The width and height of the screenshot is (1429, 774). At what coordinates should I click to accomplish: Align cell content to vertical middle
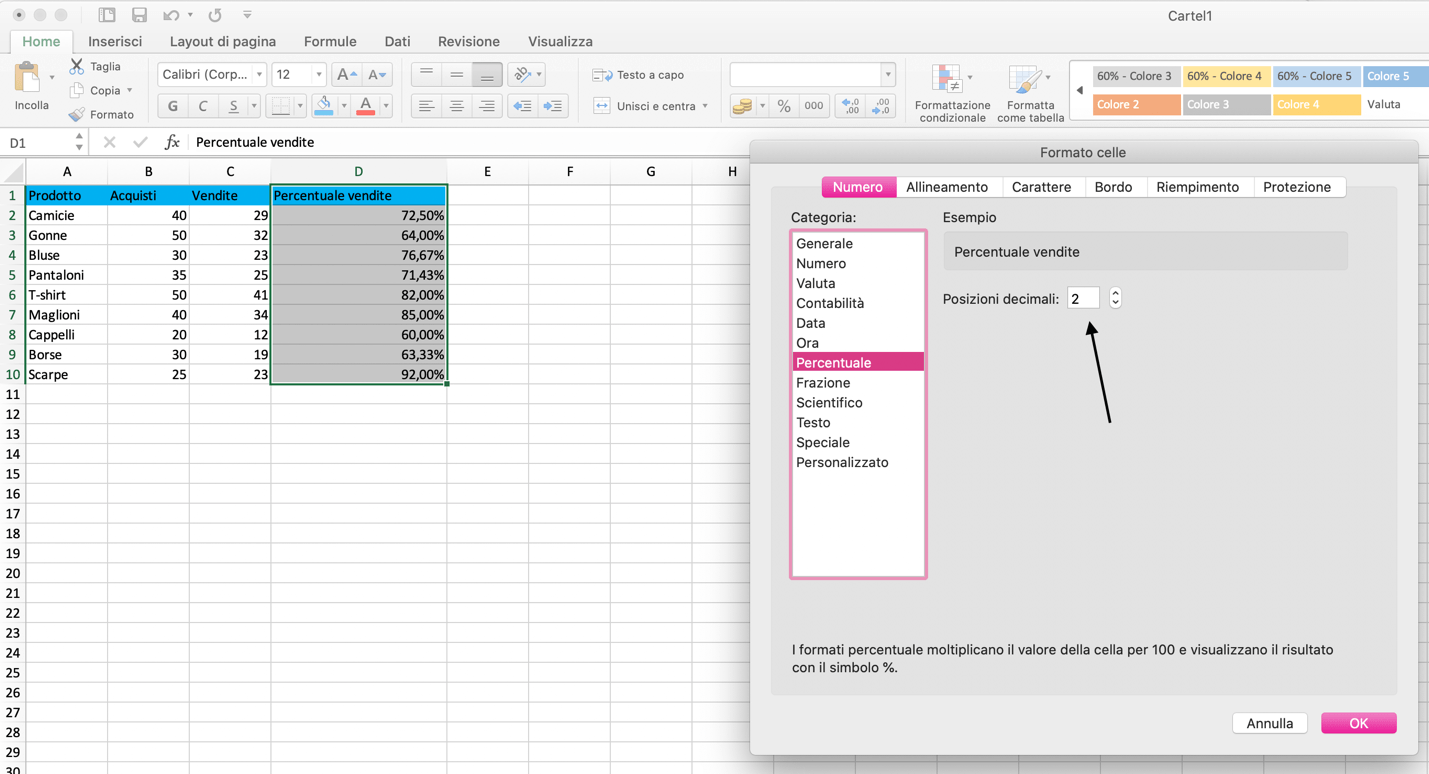[456, 75]
